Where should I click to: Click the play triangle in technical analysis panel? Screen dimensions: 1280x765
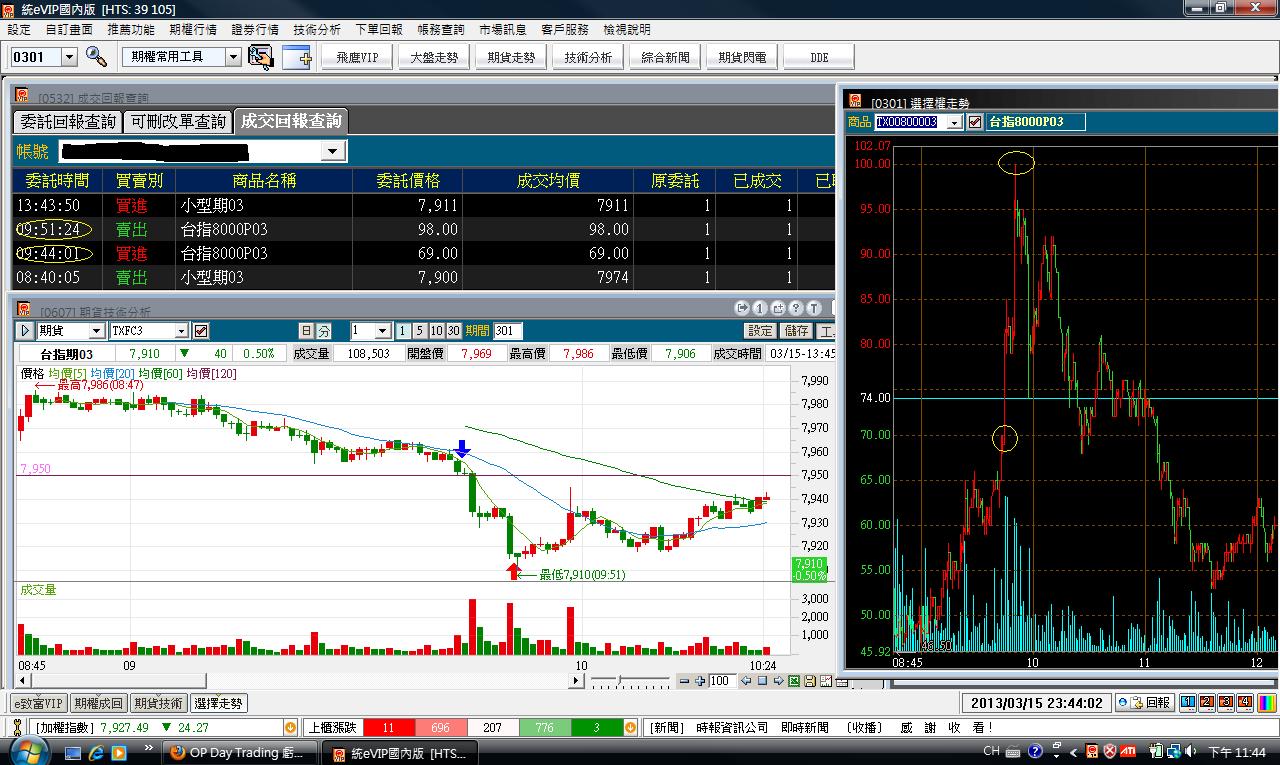click(x=25, y=331)
